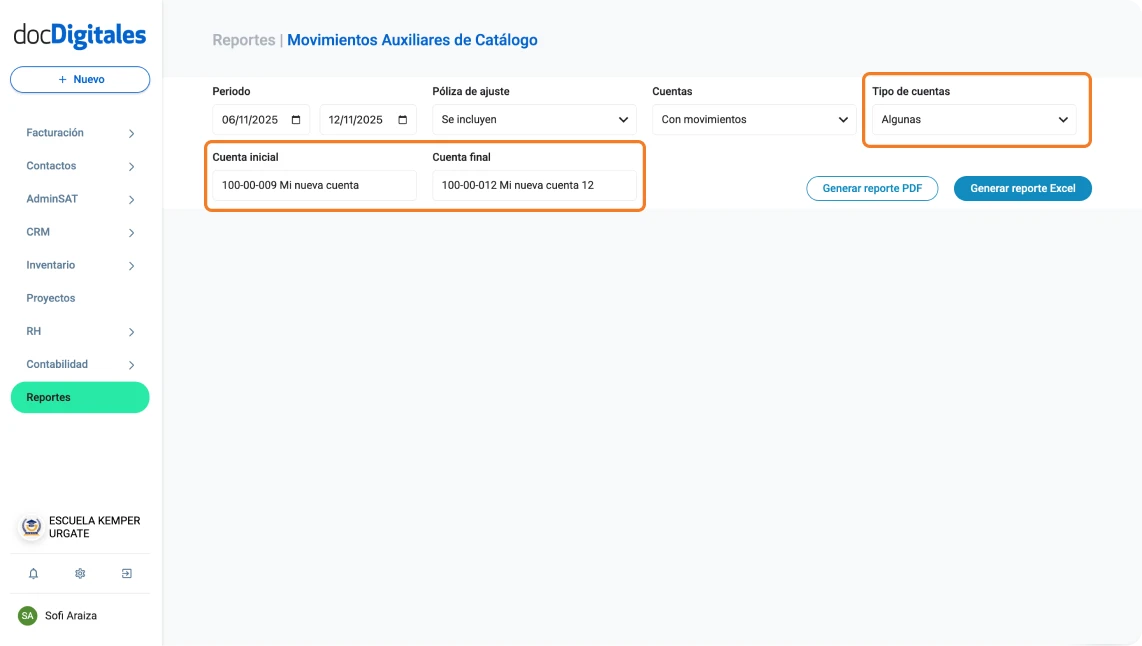Open the settings gear icon
This screenshot has width=1142, height=646.
pos(79,573)
